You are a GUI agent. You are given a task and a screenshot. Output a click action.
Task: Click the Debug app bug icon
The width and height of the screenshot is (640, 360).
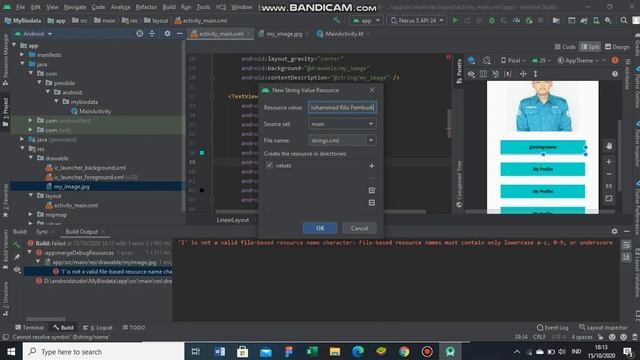[491, 20]
